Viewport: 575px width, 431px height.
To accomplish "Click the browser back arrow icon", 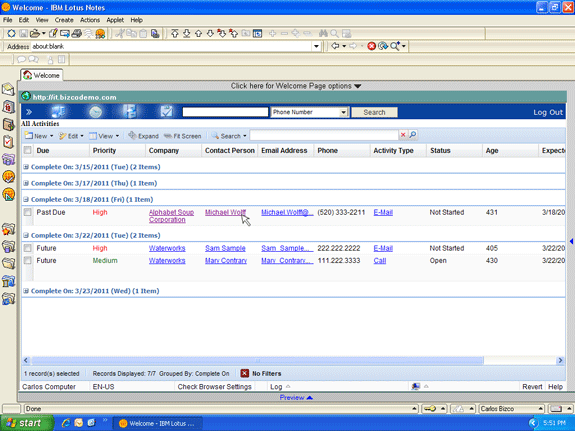I will [x=335, y=46].
